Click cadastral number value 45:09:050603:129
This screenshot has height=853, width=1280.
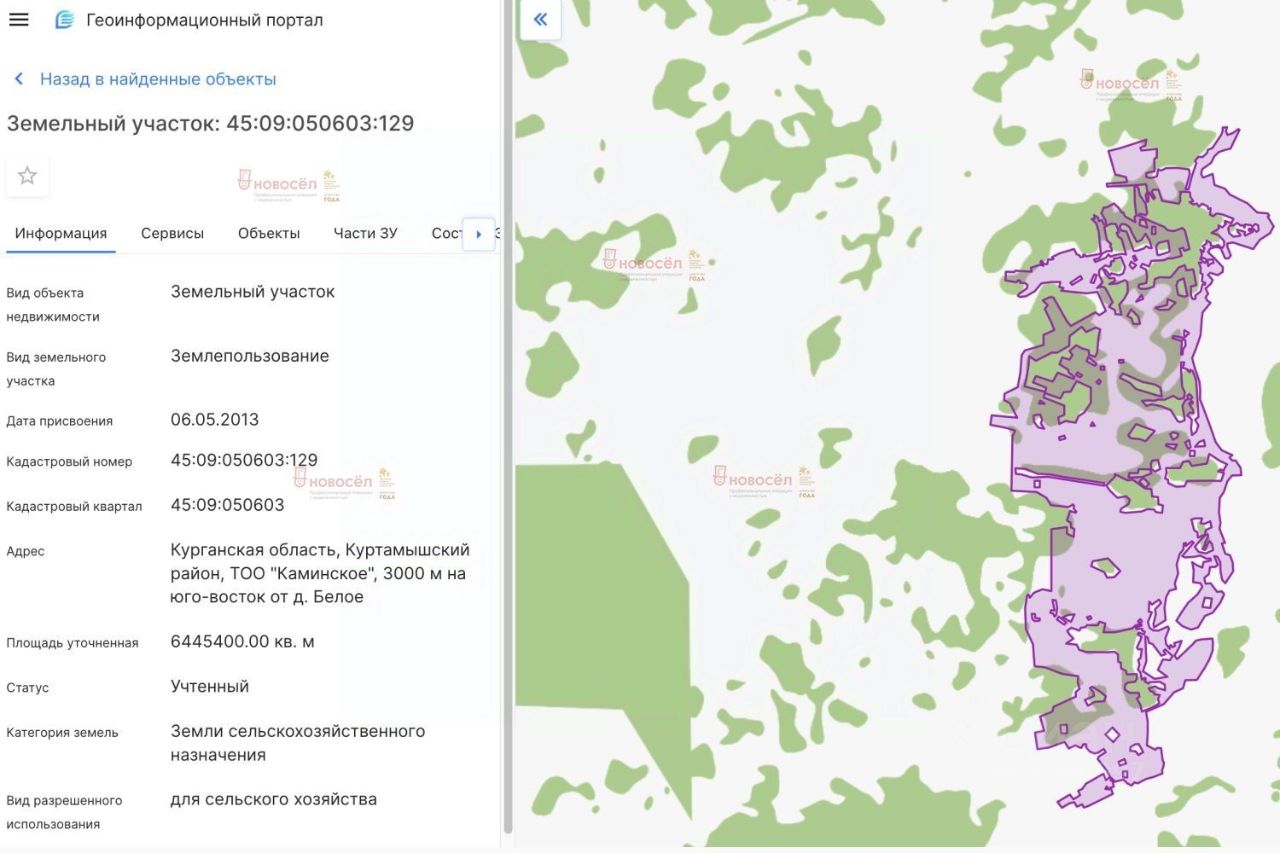pyautogui.click(x=244, y=460)
